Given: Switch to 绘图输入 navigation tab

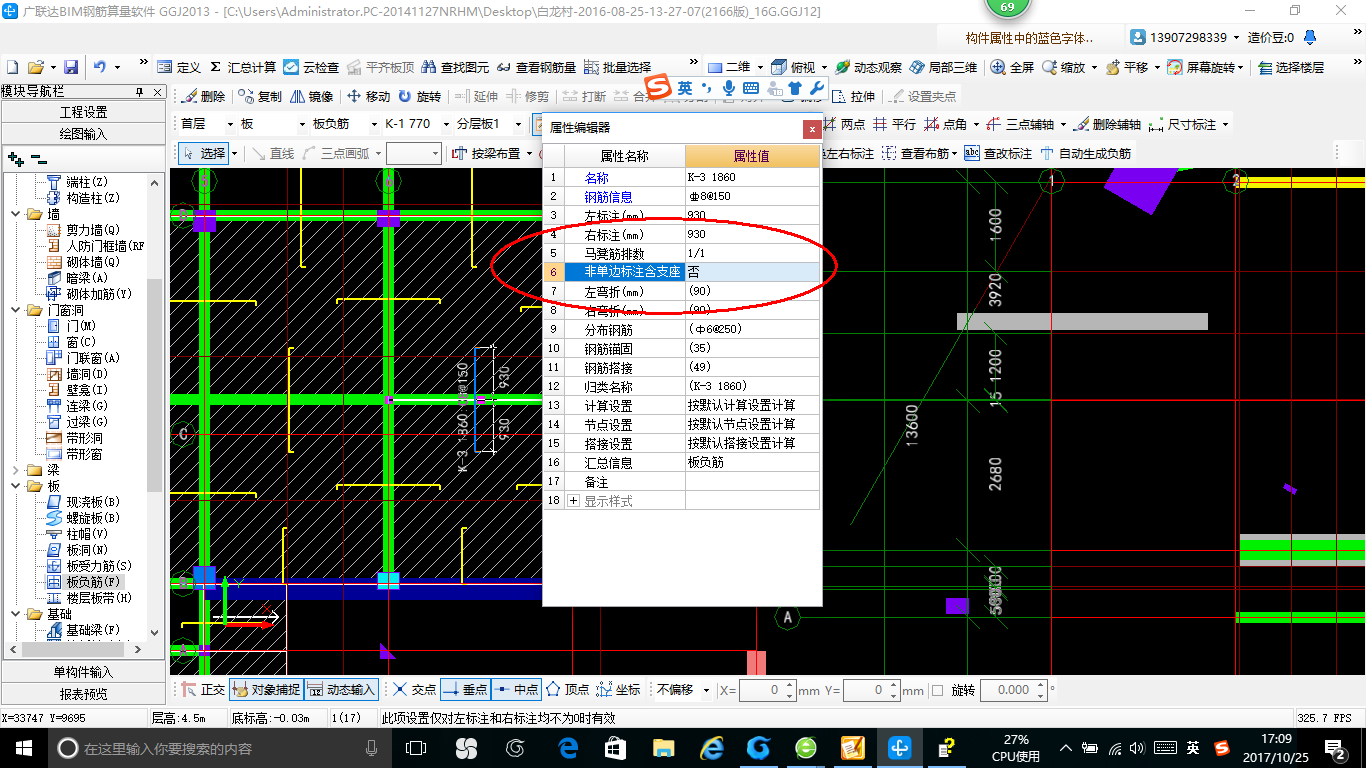Looking at the screenshot, I should click(x=83, y=134).
